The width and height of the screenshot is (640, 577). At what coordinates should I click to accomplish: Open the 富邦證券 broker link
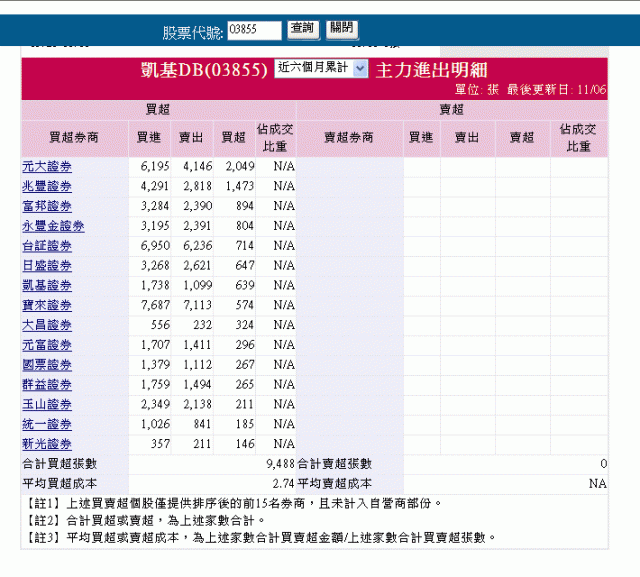[47, 206]
